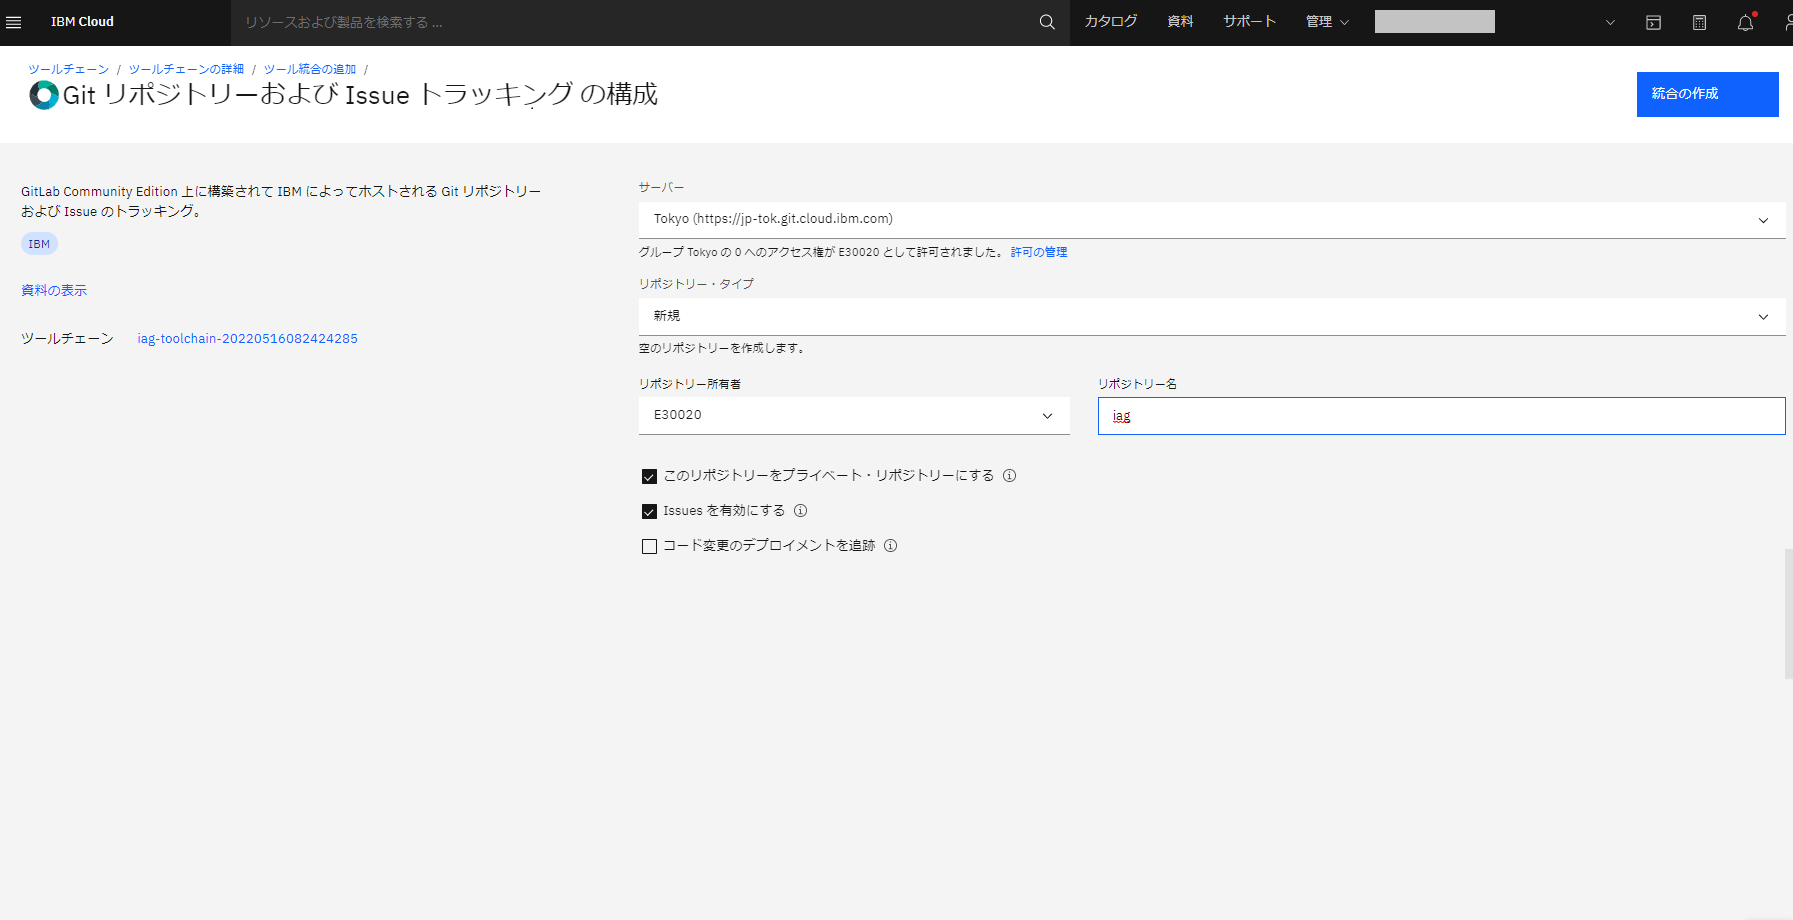Go to ツールチェーンの詳細 breadcrumb
This screenshot has width=1793, height=920.
(x=186, y=69)
